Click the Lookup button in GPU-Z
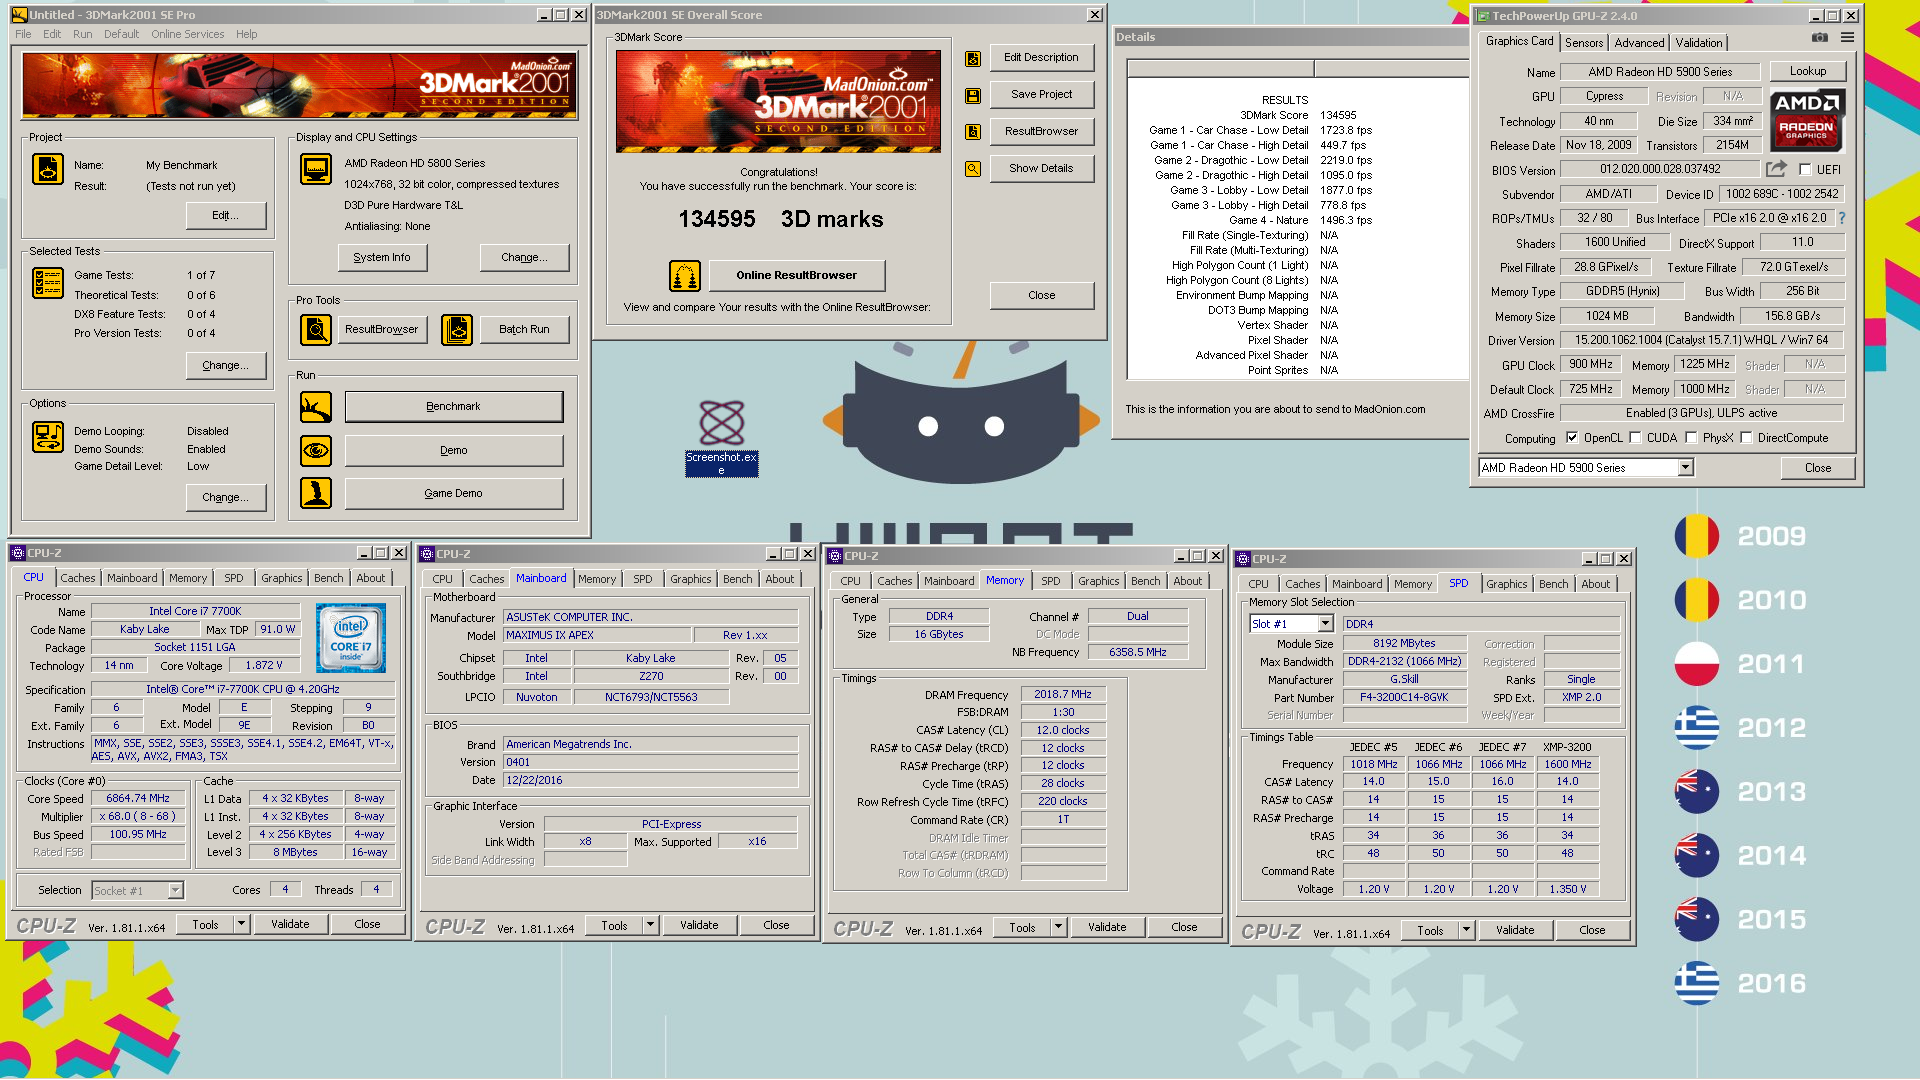 pos(1808,71)
